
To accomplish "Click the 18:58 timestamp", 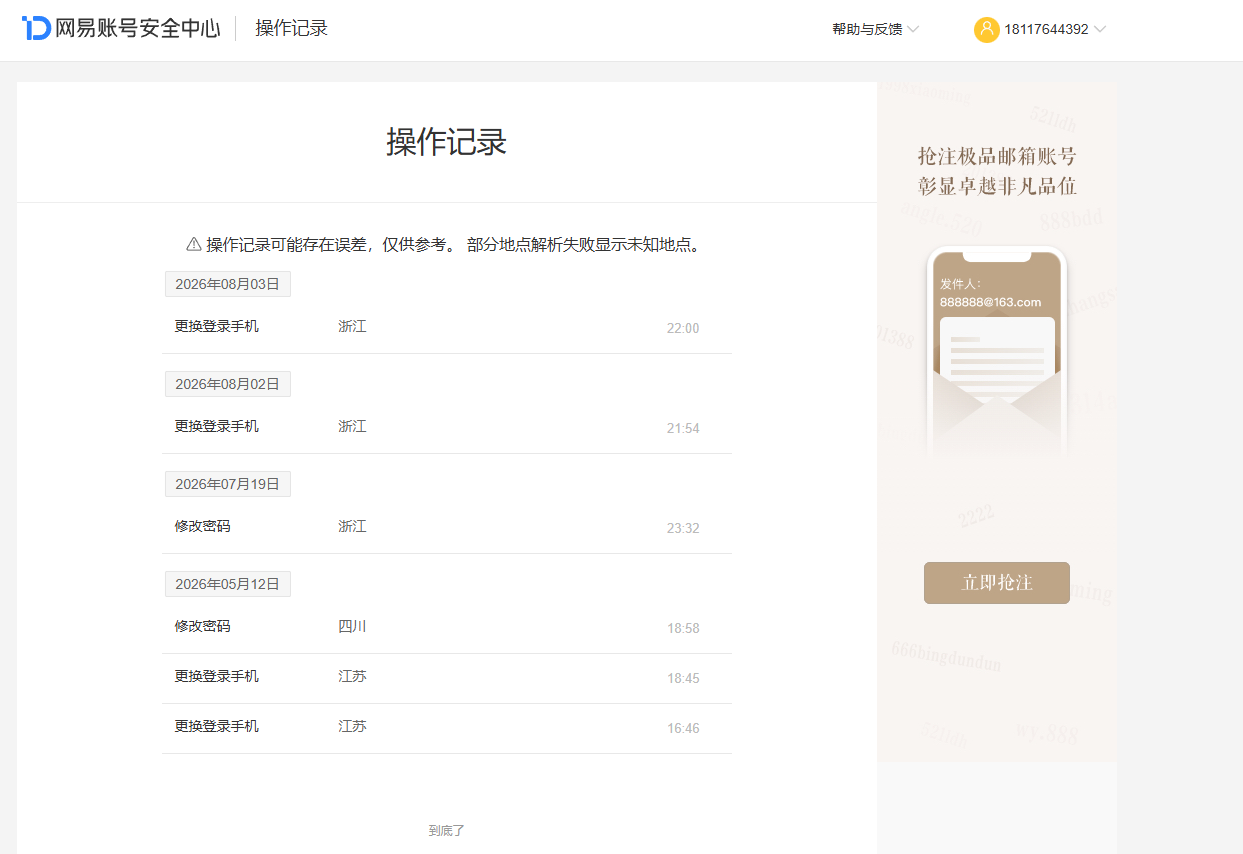I will tap(683, 628).
